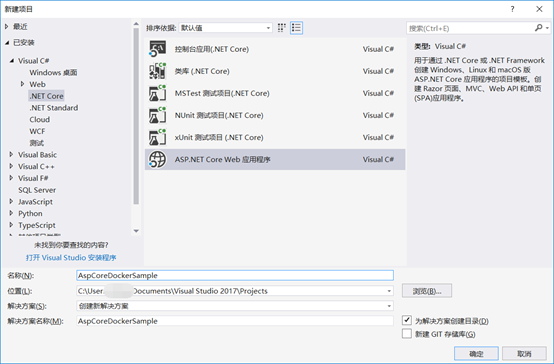554x364 pixels.
Task: Open the solution option dropdown
Action: click(389, 306)
